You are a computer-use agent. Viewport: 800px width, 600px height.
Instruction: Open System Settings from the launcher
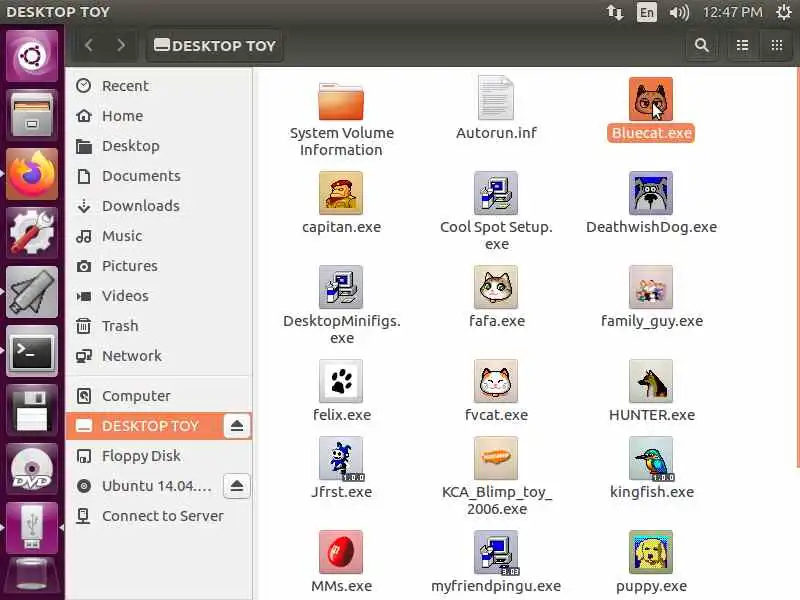pos(32,233)
